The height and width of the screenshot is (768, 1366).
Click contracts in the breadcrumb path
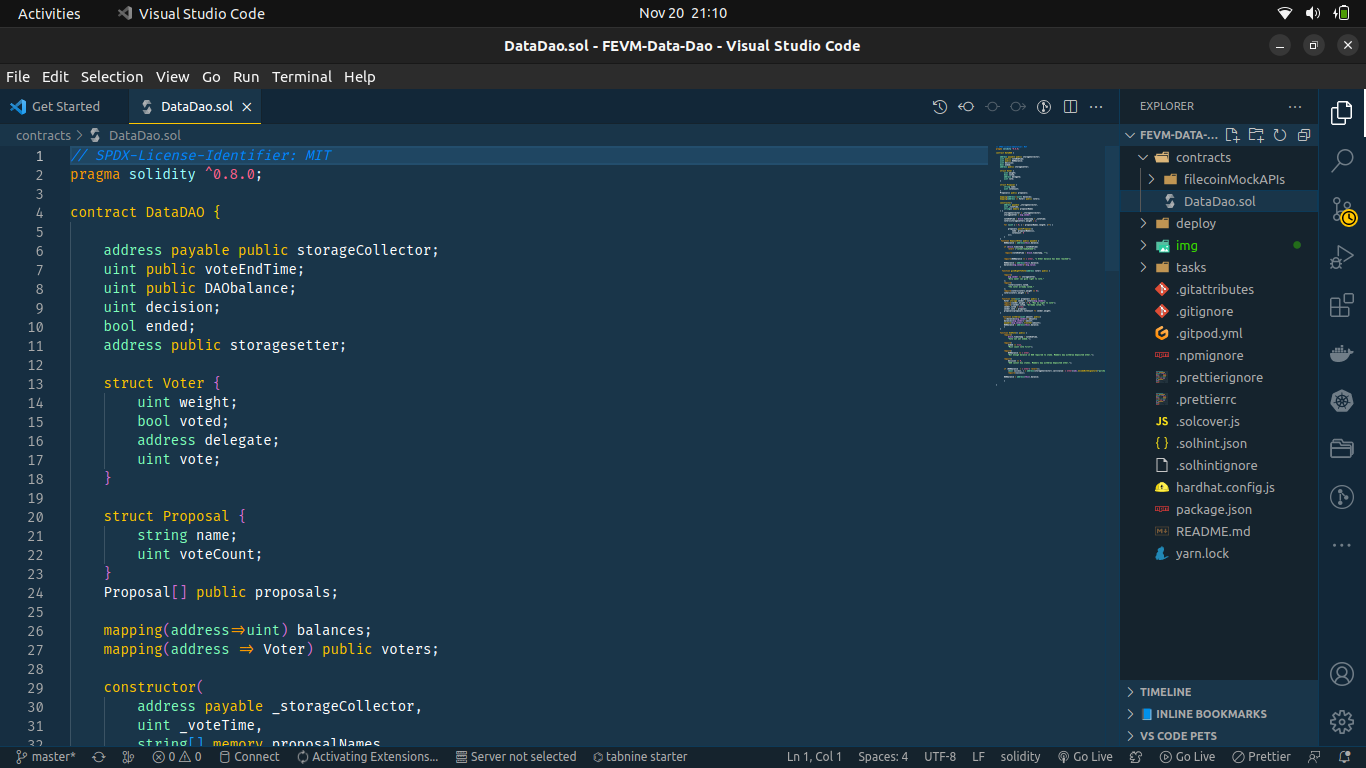click(x=43, y=135)
